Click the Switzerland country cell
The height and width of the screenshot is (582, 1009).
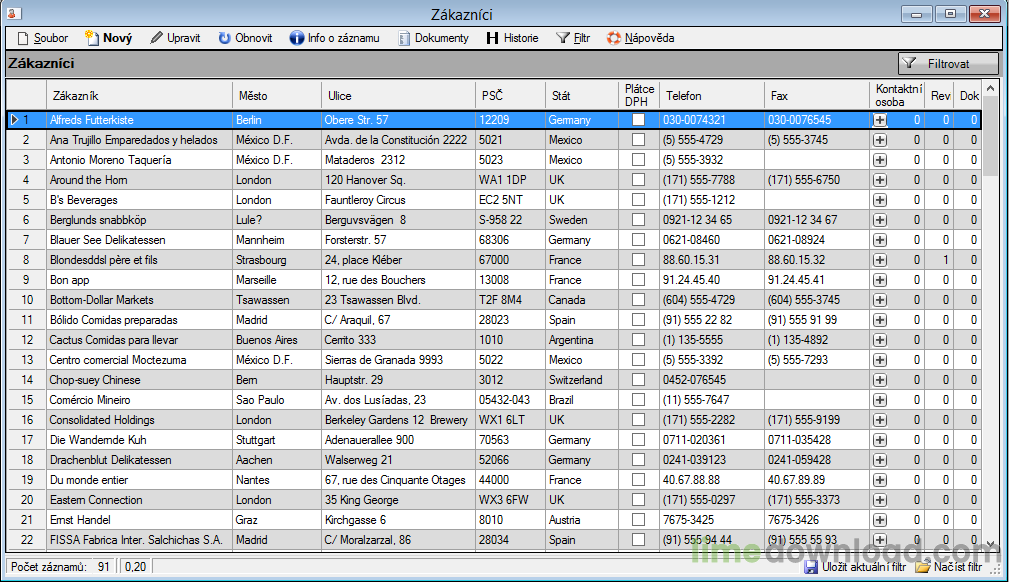point(582,380)
